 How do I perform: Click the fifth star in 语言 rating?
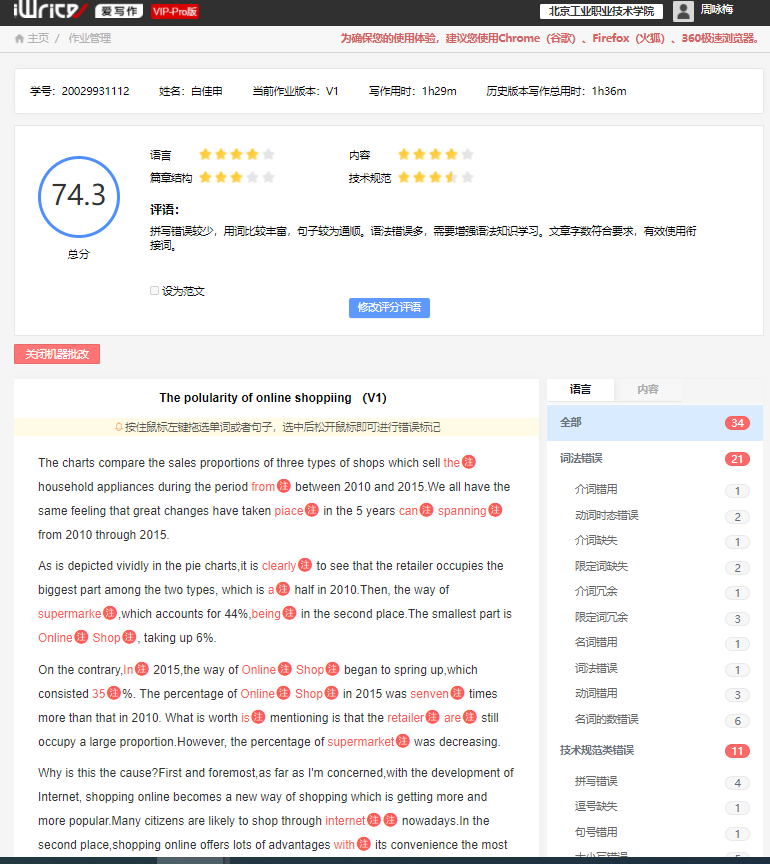pyautogui.click(x=268, y=154)
